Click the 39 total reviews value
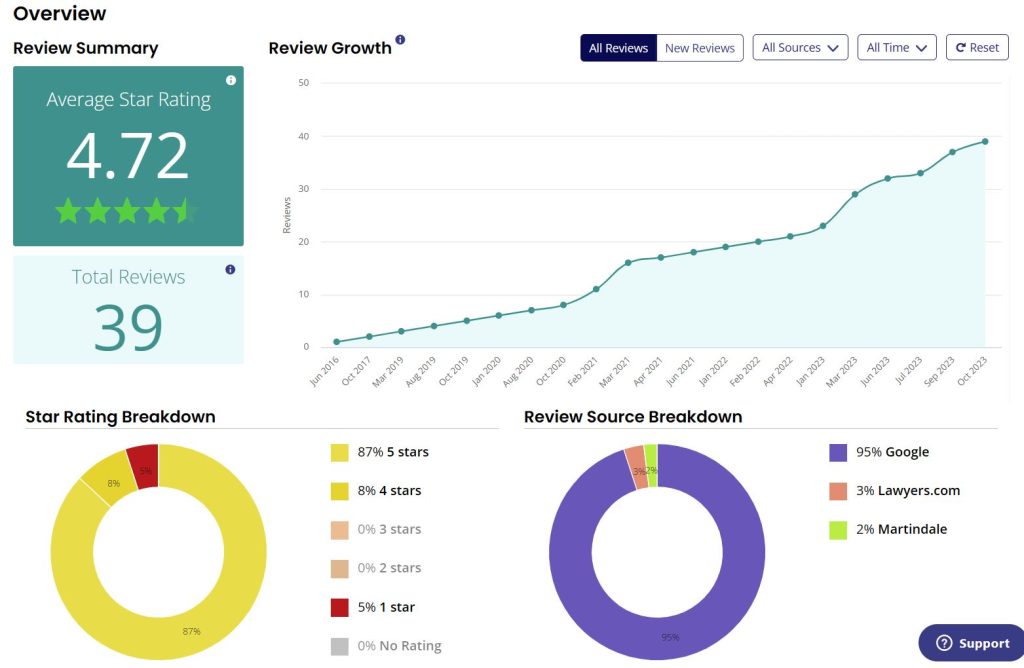 (x=128, y=326)
